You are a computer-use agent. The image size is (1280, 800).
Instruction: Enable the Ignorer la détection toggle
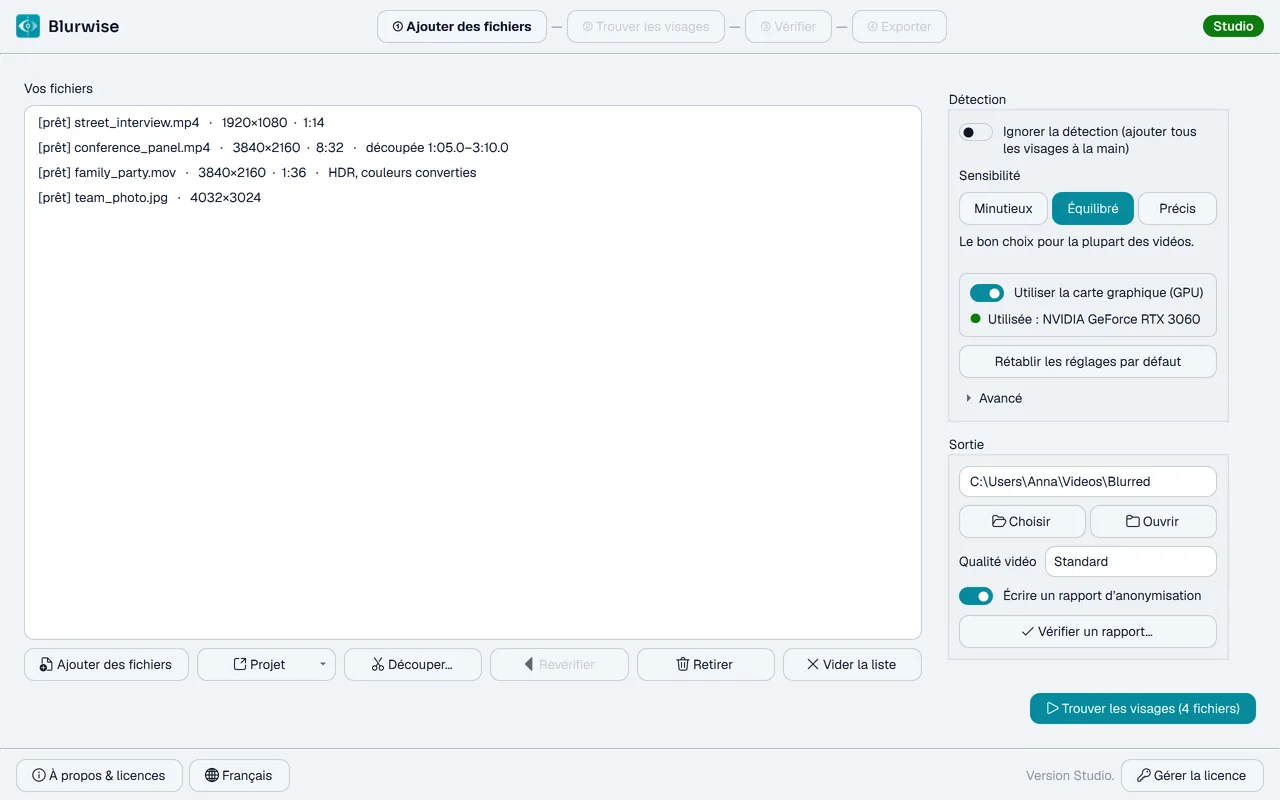[976, 132]
